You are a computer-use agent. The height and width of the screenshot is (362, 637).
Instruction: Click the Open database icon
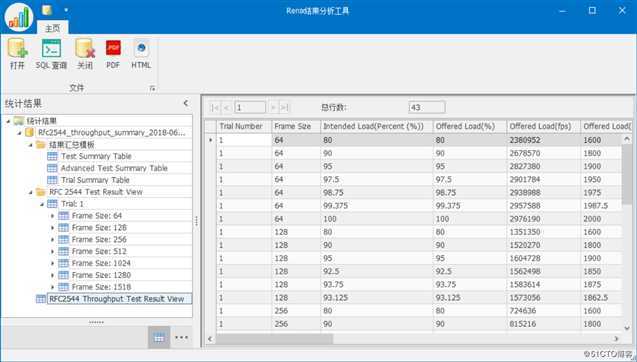pyautogui.click(x=17, y=54)
